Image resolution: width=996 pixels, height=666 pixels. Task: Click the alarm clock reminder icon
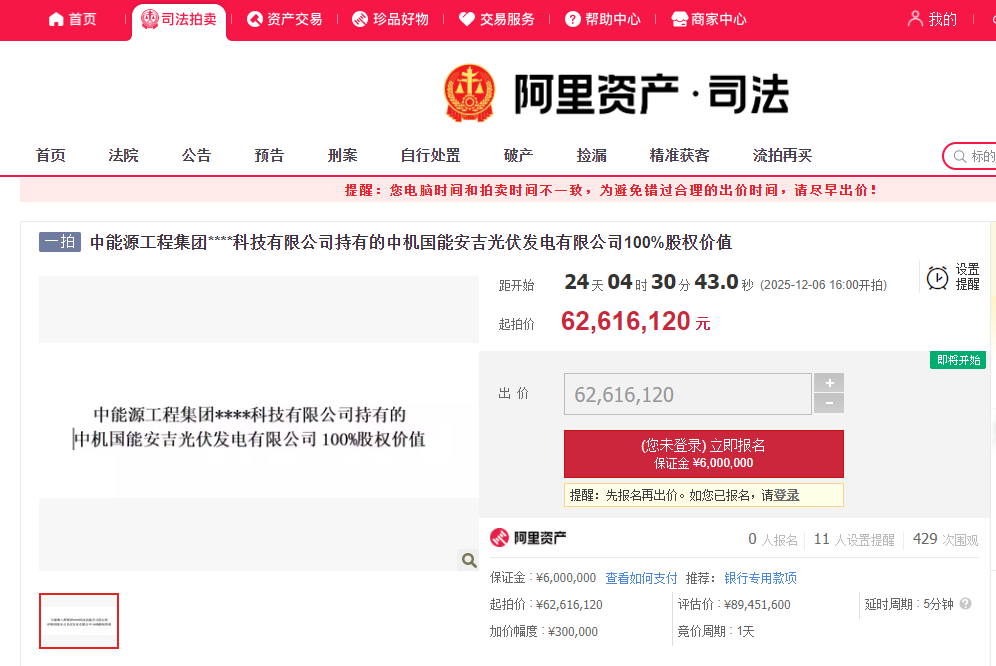pos(938,278)
